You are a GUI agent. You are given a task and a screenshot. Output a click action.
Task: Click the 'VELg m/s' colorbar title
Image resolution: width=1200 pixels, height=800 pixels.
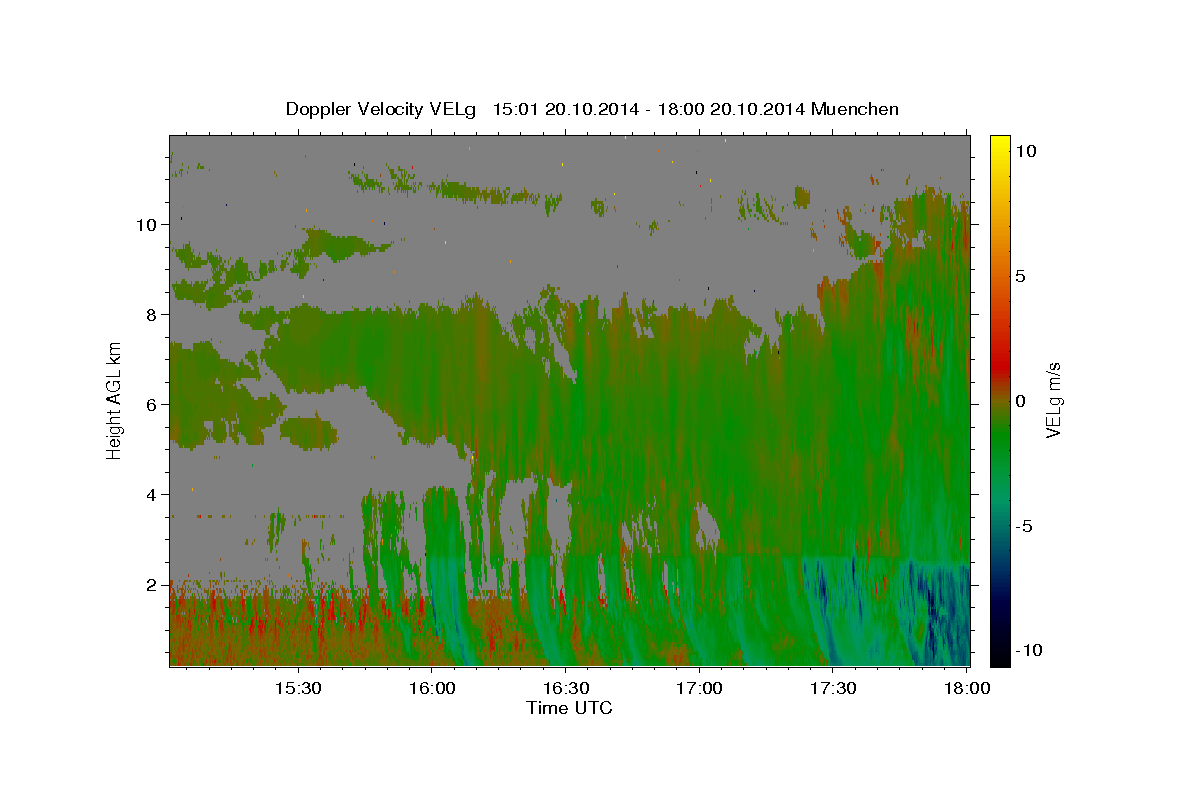point(1054,400)
